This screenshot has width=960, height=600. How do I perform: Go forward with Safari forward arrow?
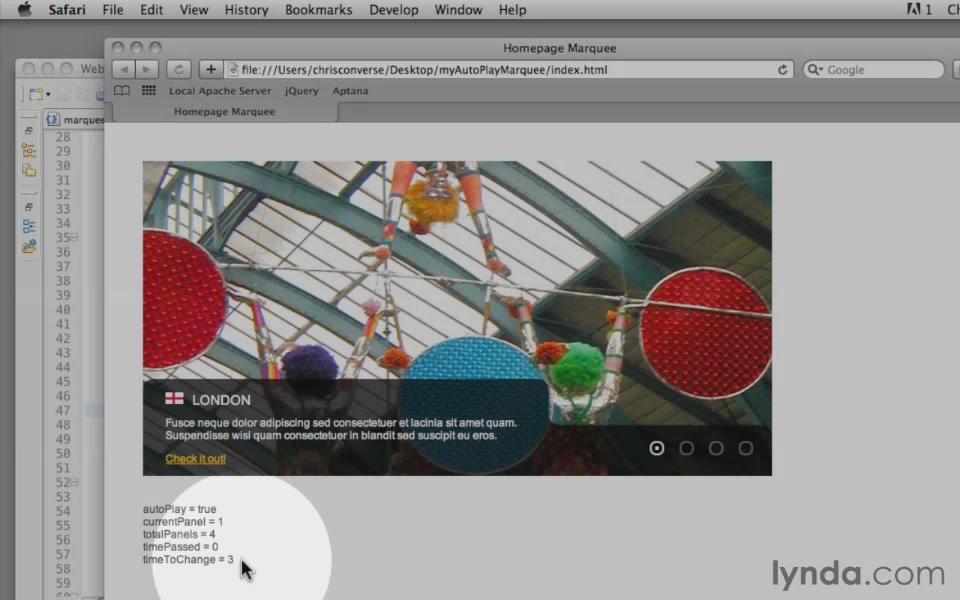[146, 69]
